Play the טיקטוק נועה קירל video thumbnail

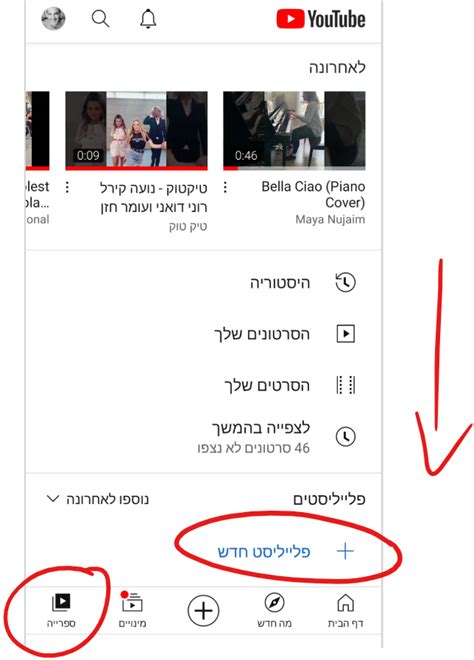pos(136,130)
